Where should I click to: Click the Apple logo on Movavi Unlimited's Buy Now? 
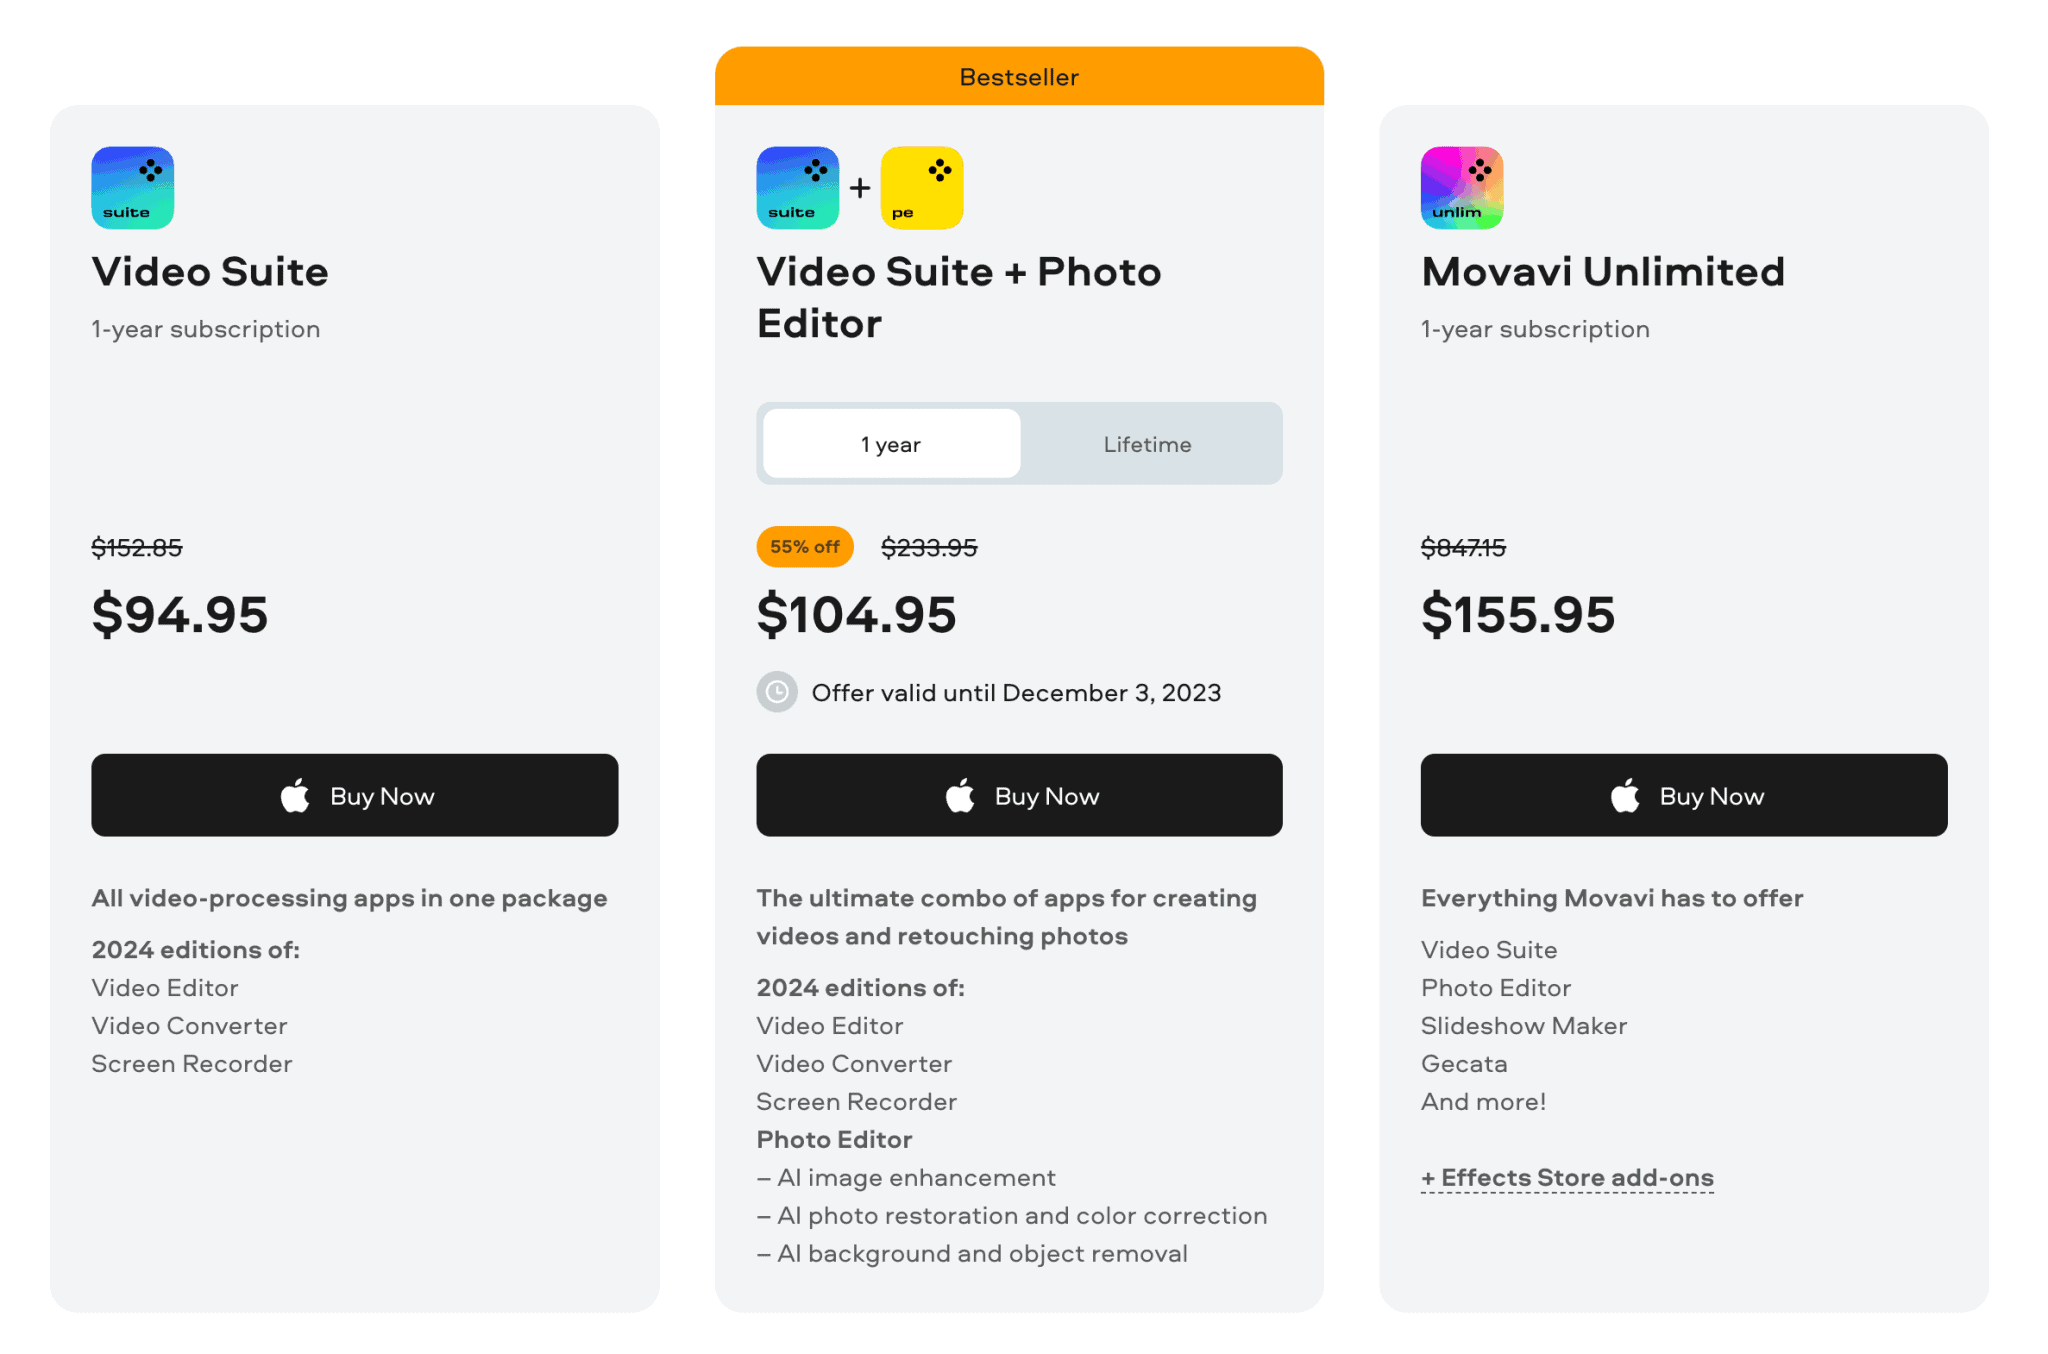1624,795
